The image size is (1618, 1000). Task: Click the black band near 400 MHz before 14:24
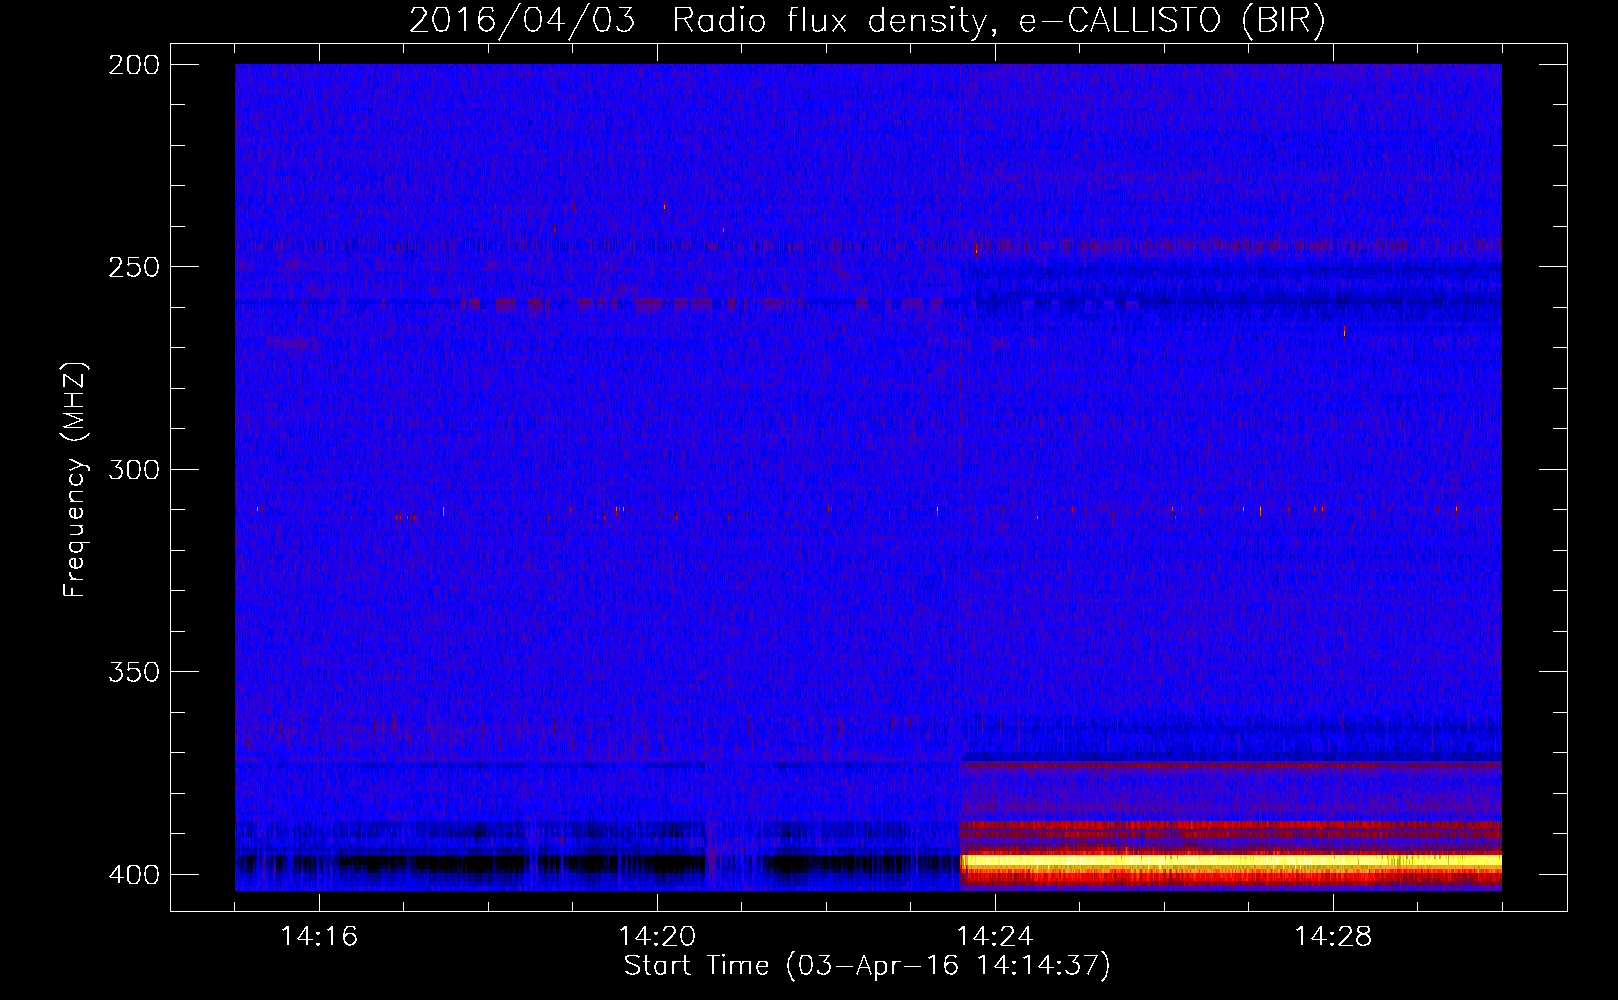597,863
